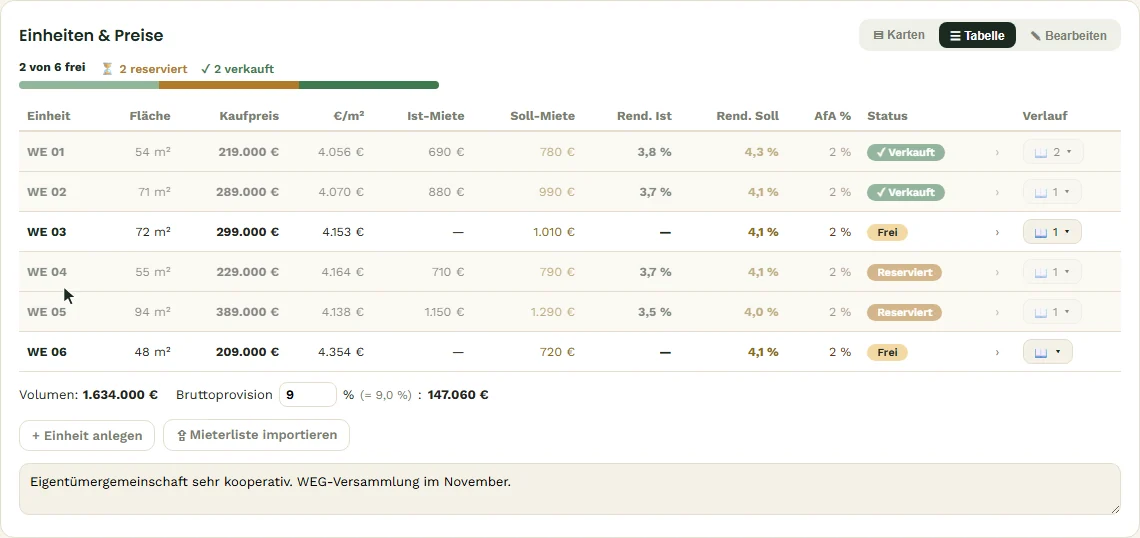Click the checkmark verkauft legend
Viewport: 1140px width, 538px height.
[x=237, y=69]
